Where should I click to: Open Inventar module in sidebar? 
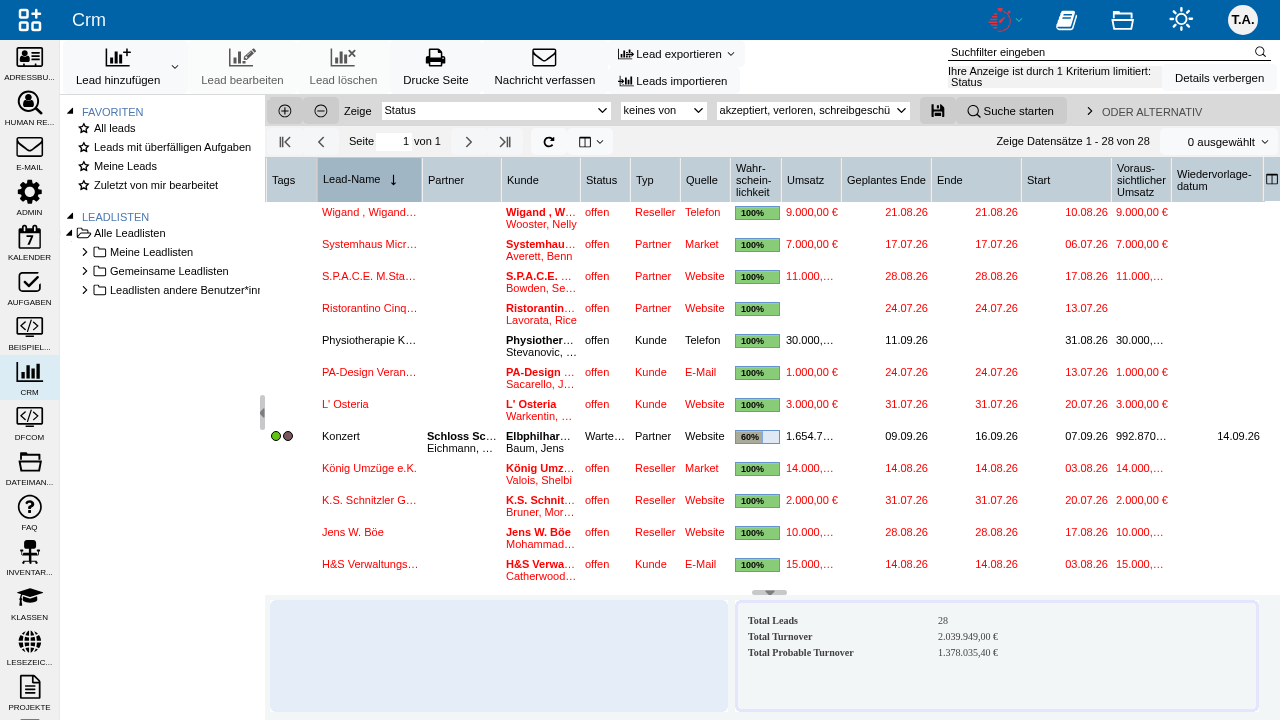tap(30, 558)
